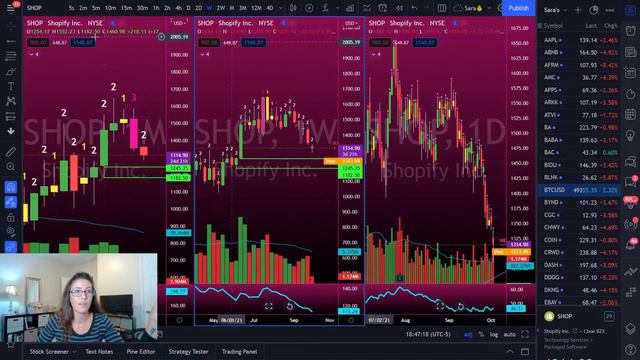Select the 1h timeframe
640x360 pixels.
click(x=156, y=8)
